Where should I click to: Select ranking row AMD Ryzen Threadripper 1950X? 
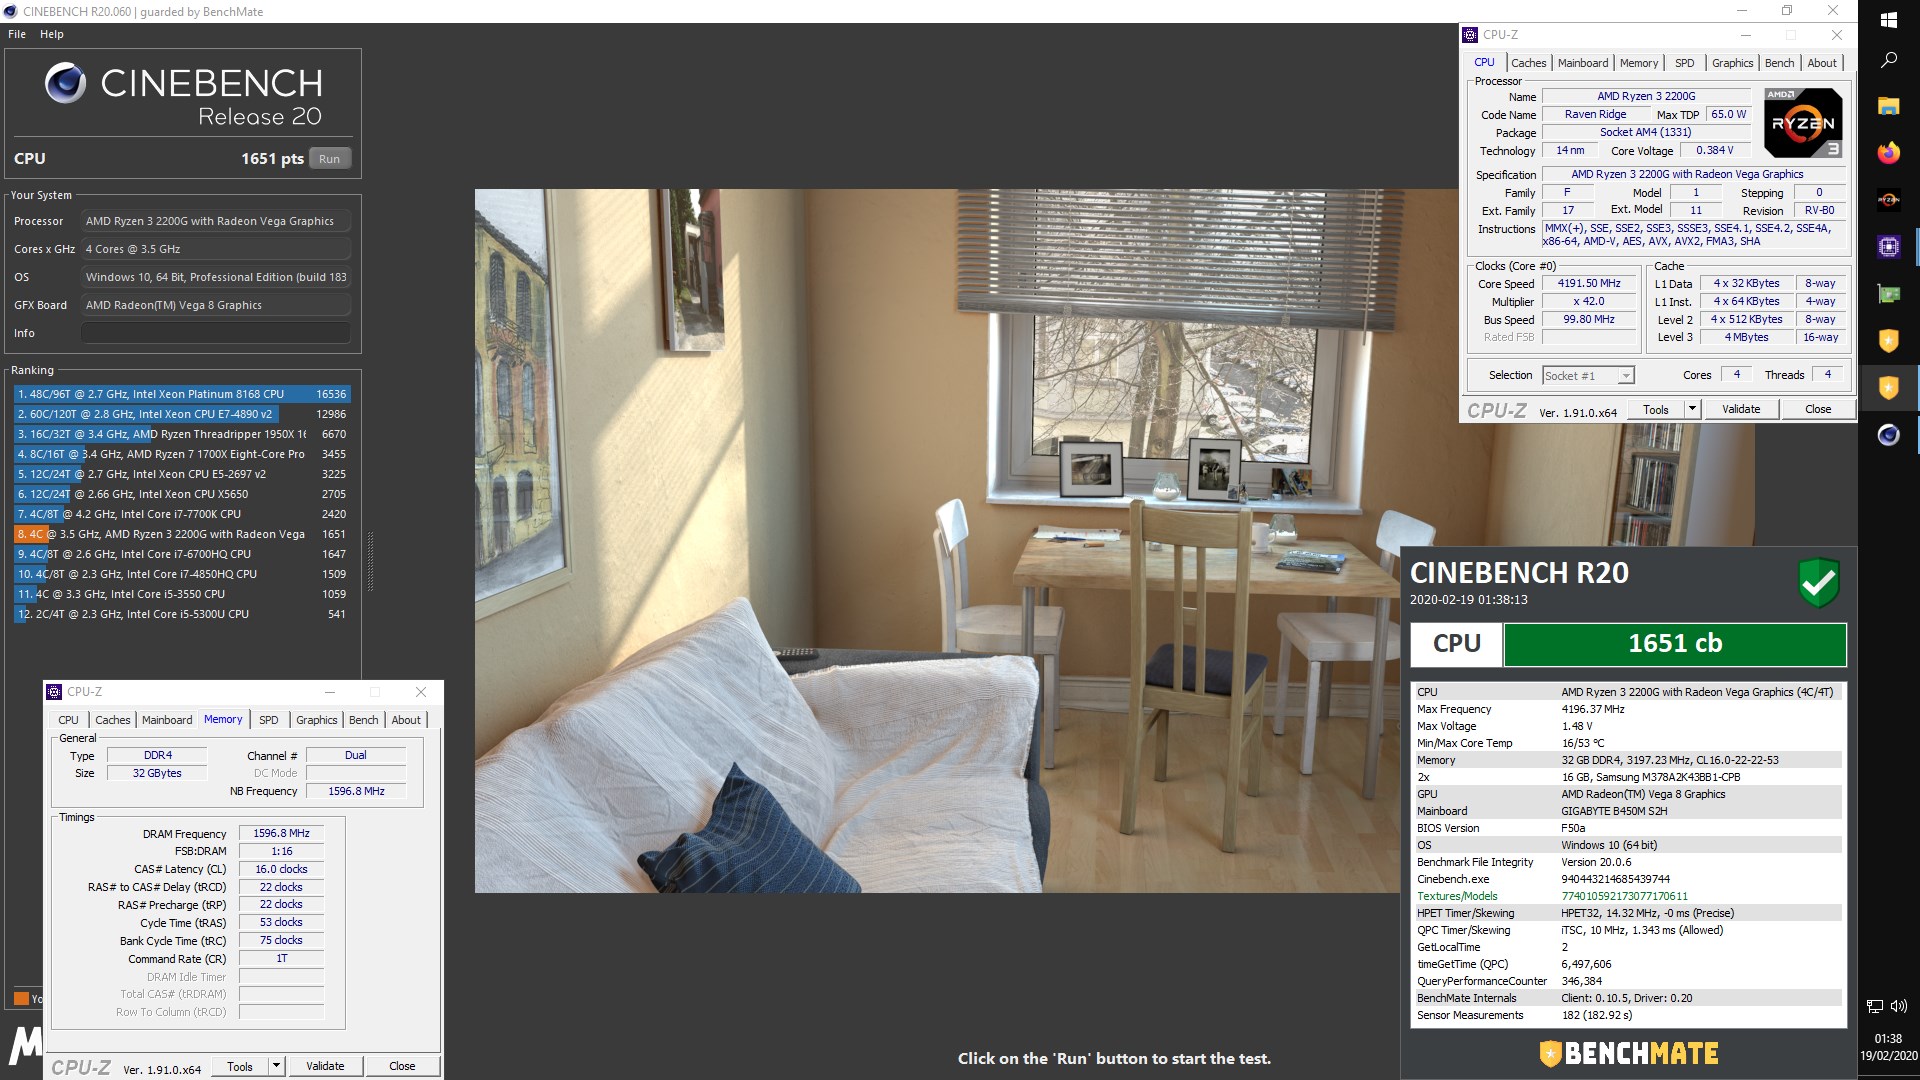tap(181, 434)
